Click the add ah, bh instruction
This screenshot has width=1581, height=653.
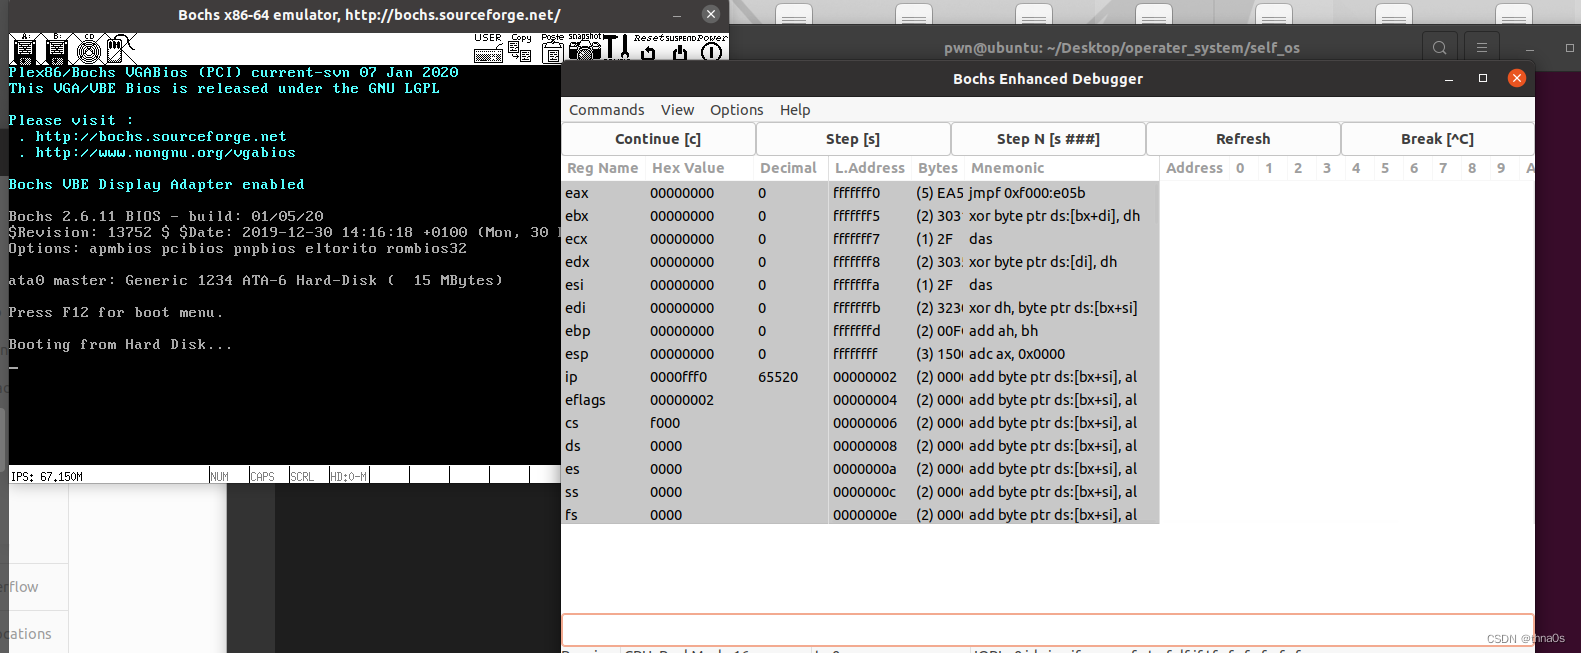coord(1003,331)
